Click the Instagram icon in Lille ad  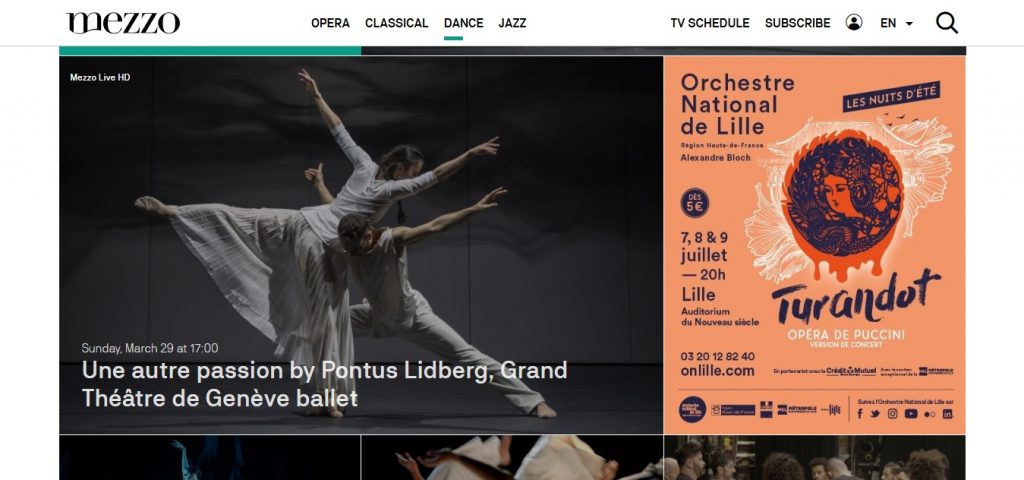pos(892,413)
